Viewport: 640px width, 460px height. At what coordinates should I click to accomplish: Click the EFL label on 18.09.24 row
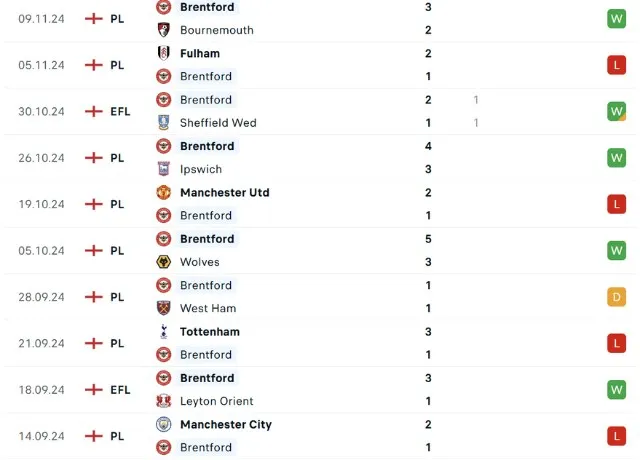(x=120, y=390)
